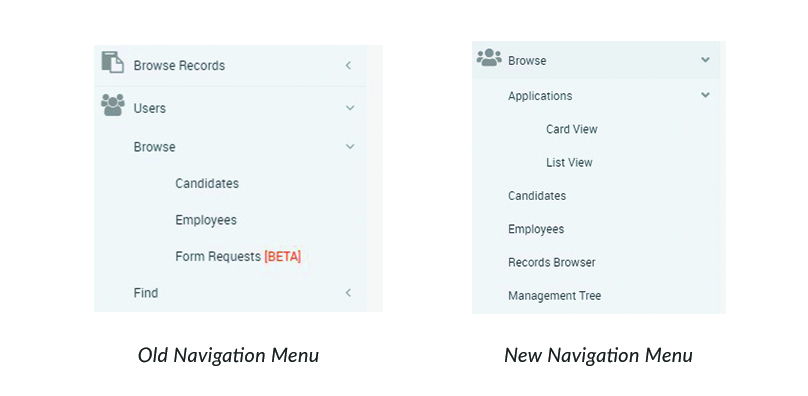Image resolution: width=808 pixels, height=396 pixels.
Task: Open Candidates in the old navigation menu
Action: [x=207, y=184]
